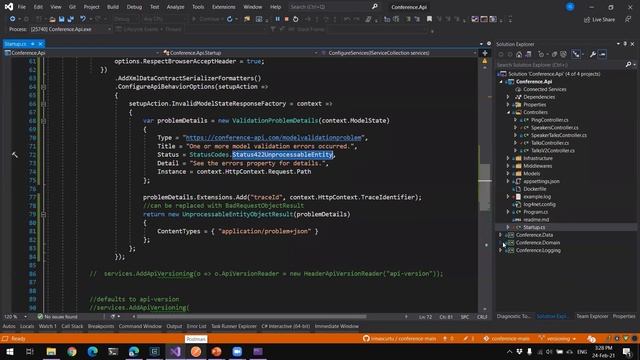Select appsettings.json in Solution Explorer
The image size is (640, 360).
click(x=541, y=181)
